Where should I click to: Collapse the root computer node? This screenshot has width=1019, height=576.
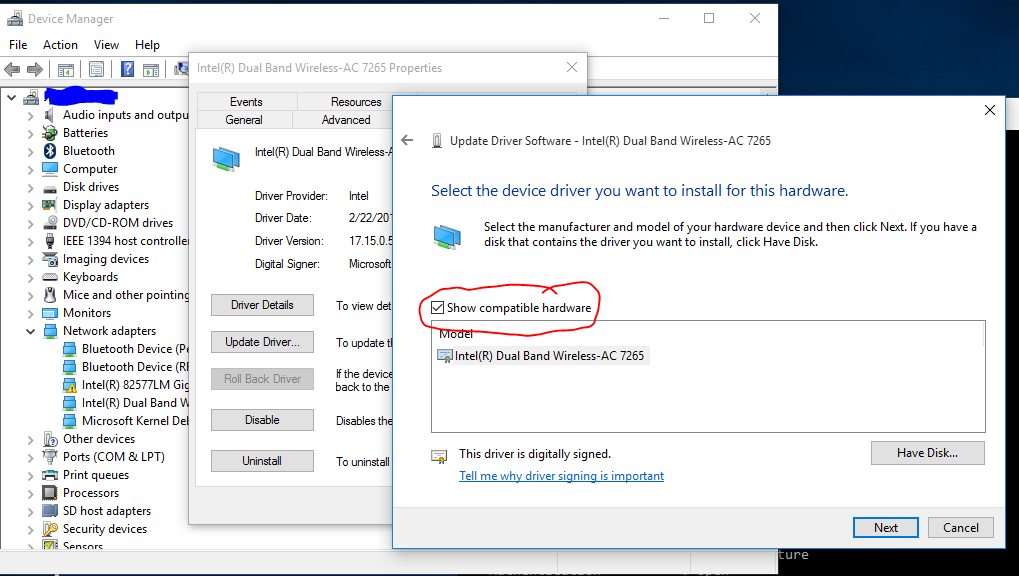tap(12, 98)
